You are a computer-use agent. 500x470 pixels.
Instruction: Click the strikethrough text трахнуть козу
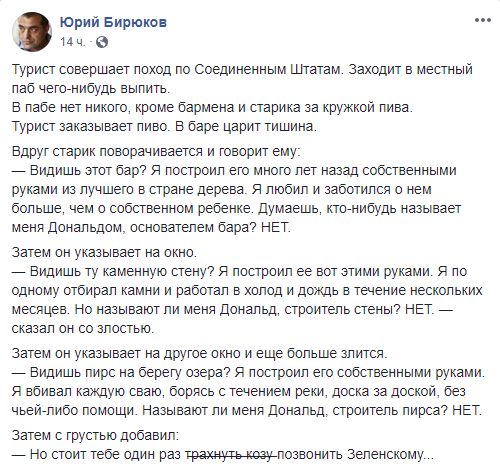pyautogui.click(x=231, y=454)
